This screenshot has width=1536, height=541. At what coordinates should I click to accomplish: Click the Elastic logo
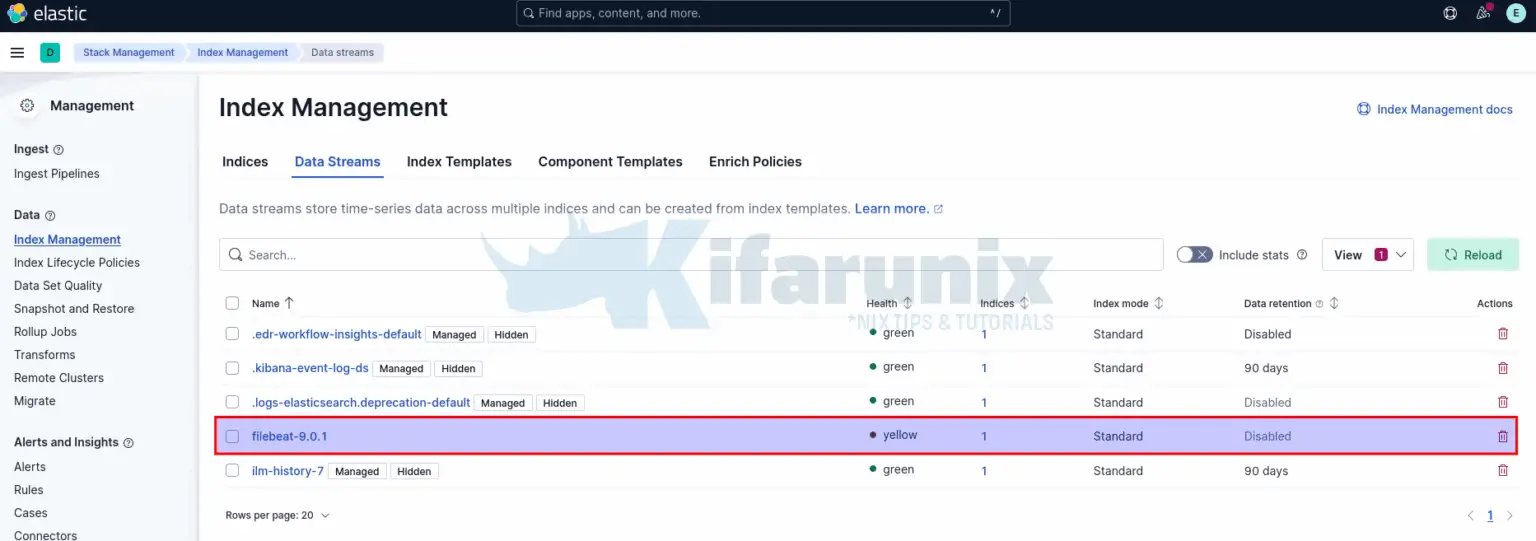(47, 13)
